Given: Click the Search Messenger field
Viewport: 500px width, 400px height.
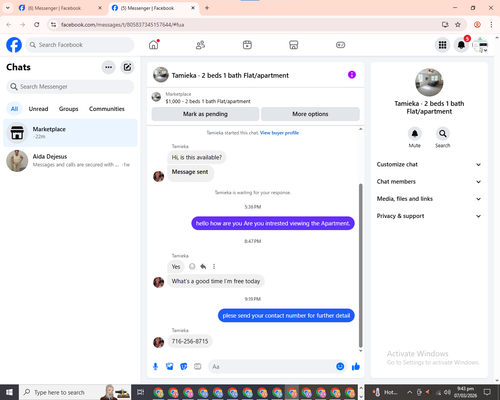Looking at the screenshot, I should (x=70, y=87).
